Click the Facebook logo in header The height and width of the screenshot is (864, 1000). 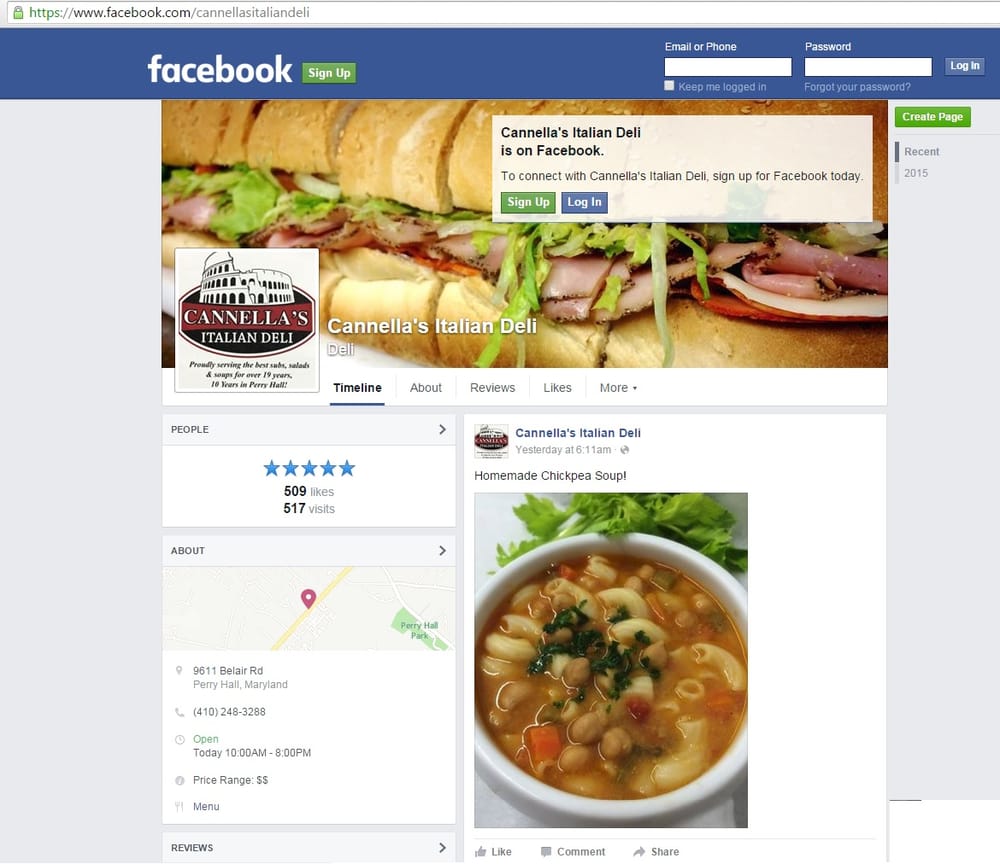219,69
